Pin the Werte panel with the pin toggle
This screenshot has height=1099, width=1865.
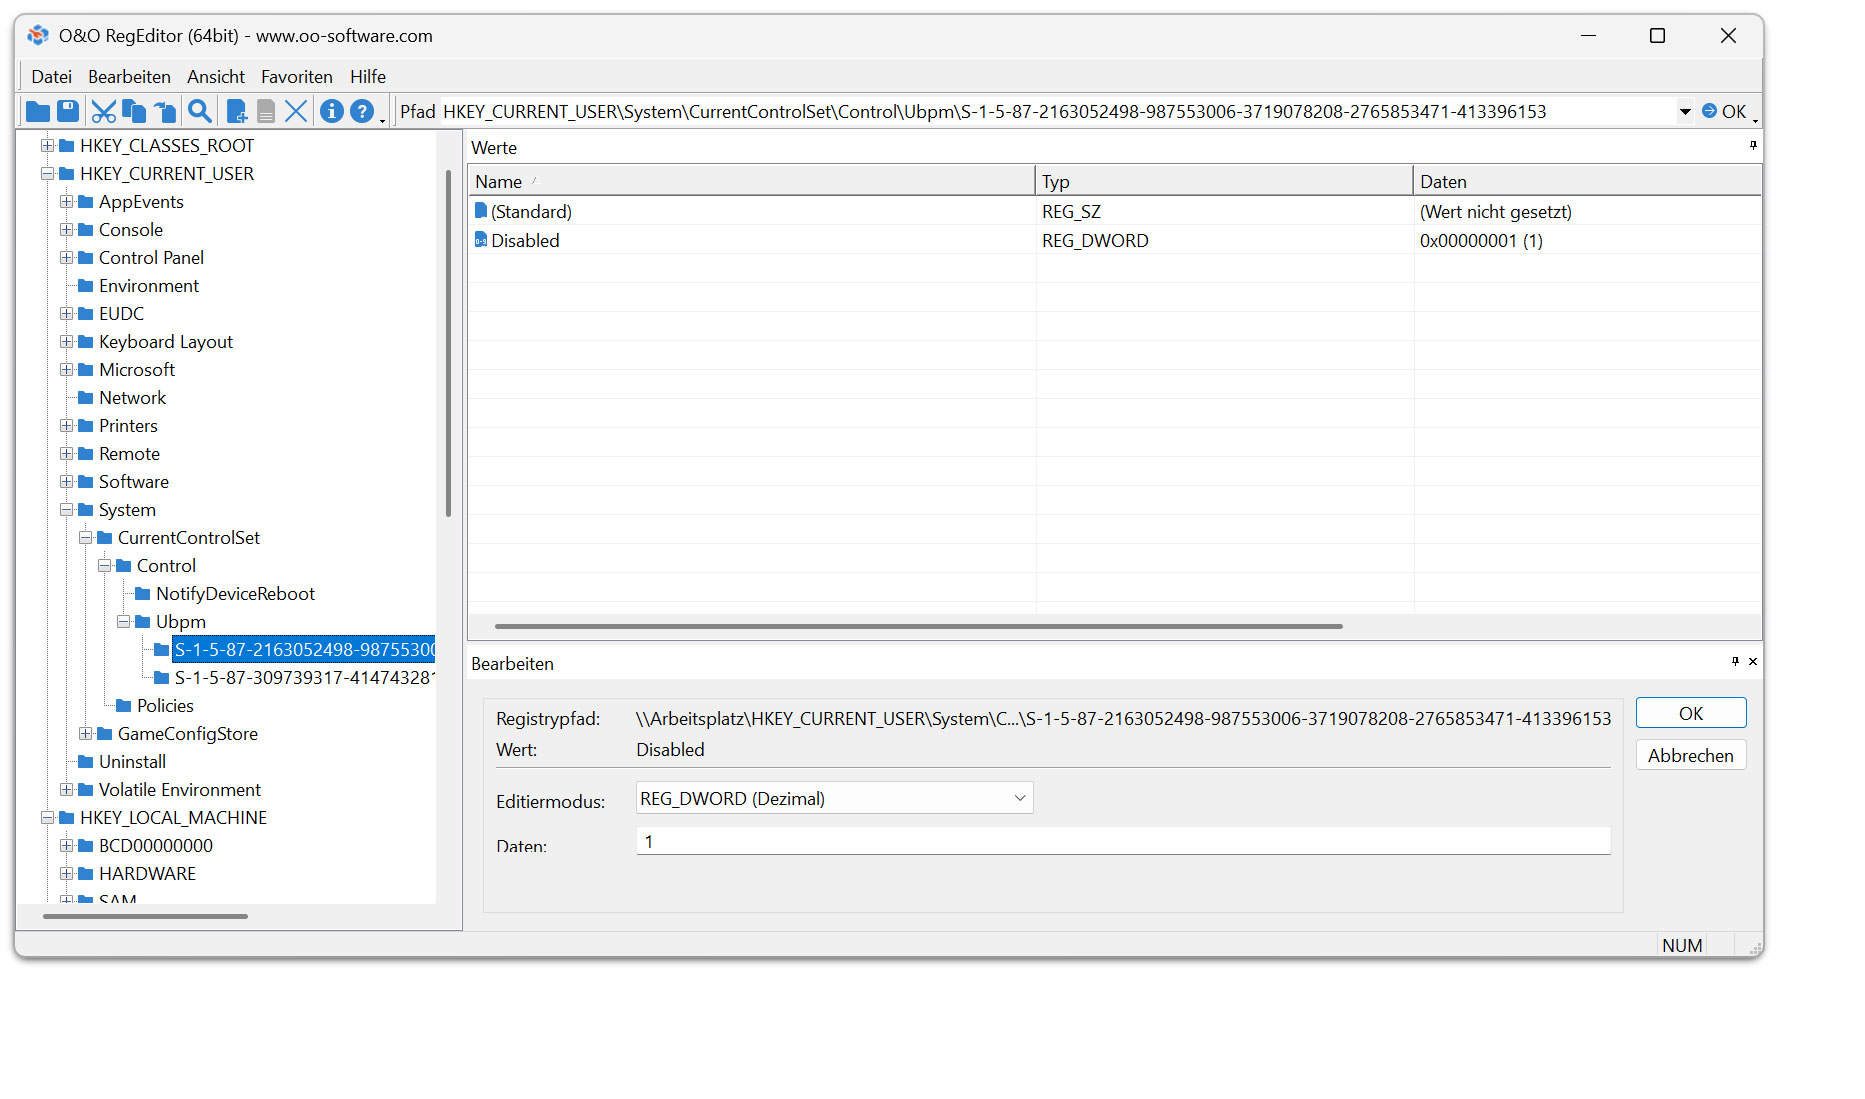pos(1752,146)
